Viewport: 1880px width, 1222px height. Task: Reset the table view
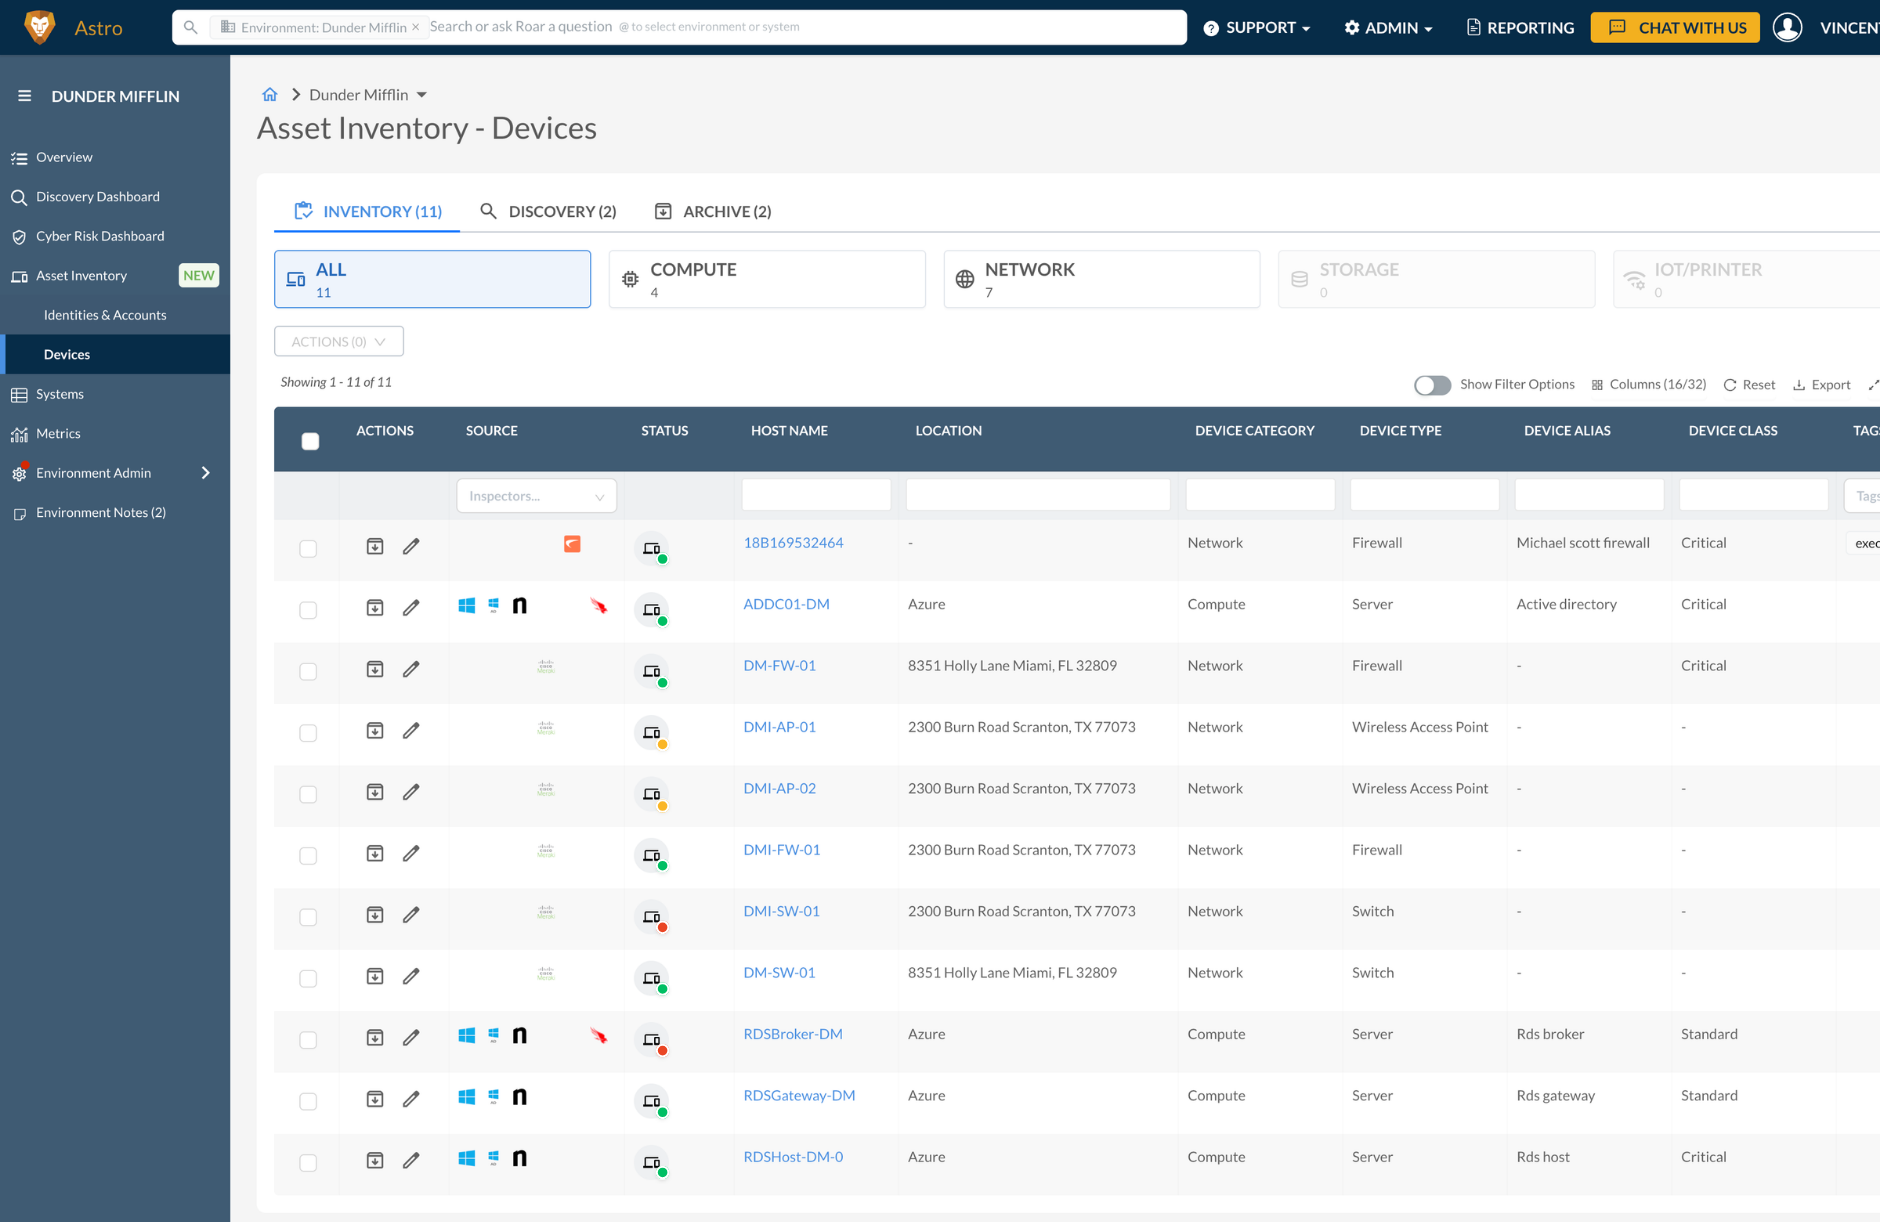(x=1749, y=385)
